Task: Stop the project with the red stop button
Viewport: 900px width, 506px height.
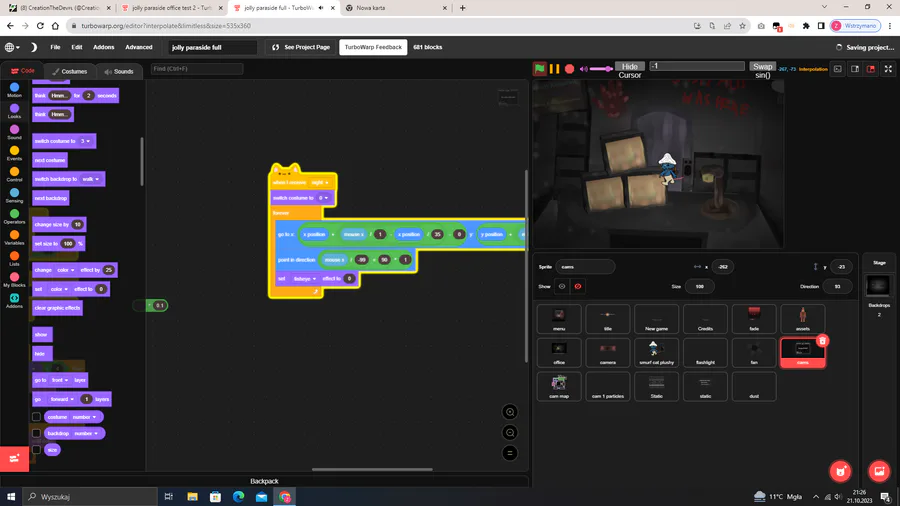Action: [x=569, y=69]
